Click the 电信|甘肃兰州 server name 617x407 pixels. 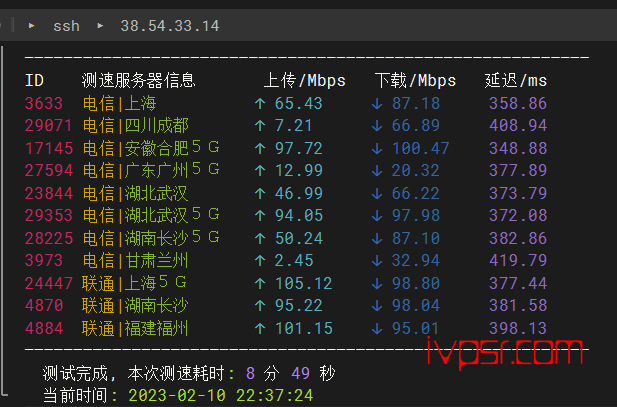coord(136,260)
